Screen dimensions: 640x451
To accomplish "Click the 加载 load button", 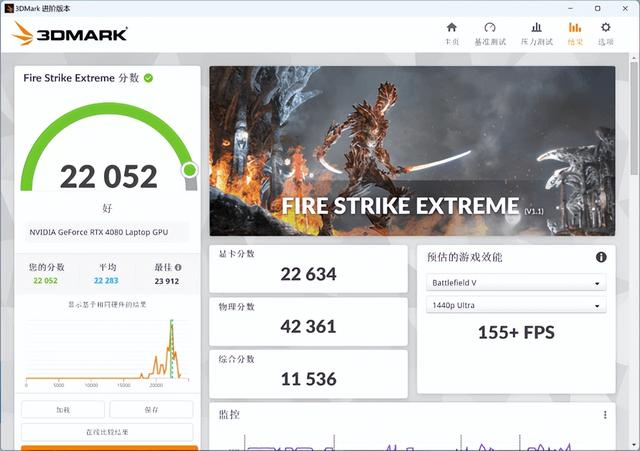I will [x=63, y=409].
